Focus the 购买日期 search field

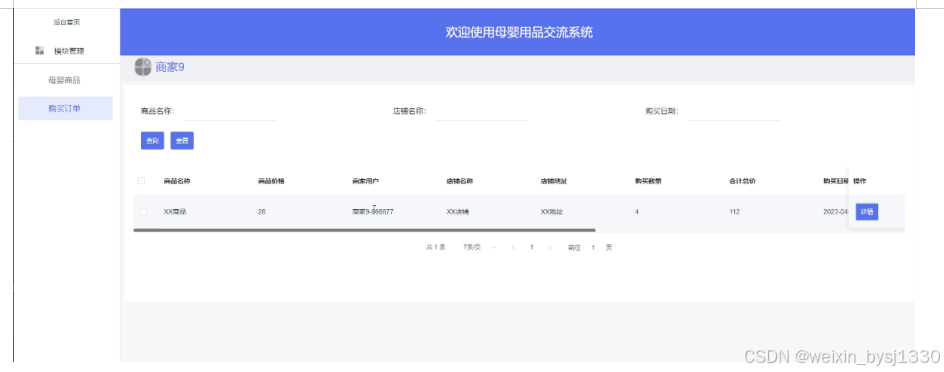(x=734, y=111)
